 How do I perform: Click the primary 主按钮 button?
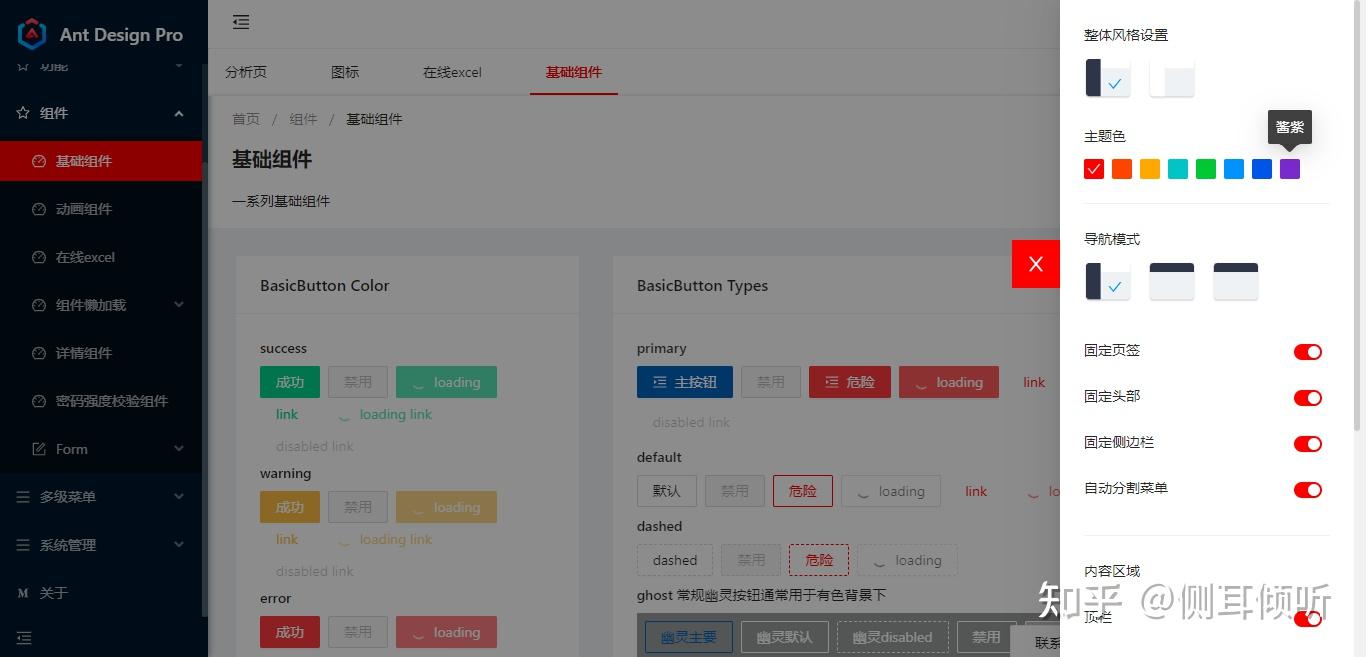coord(685,381)
